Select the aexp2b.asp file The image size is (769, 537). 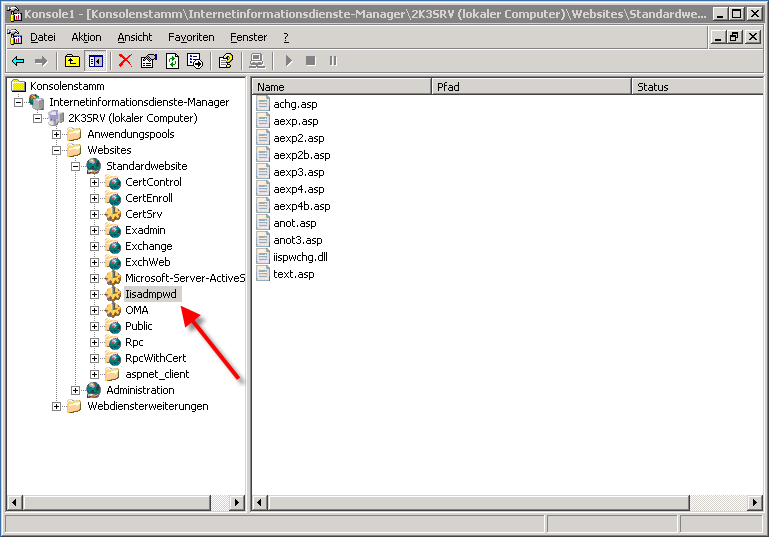tap(302, 155)
